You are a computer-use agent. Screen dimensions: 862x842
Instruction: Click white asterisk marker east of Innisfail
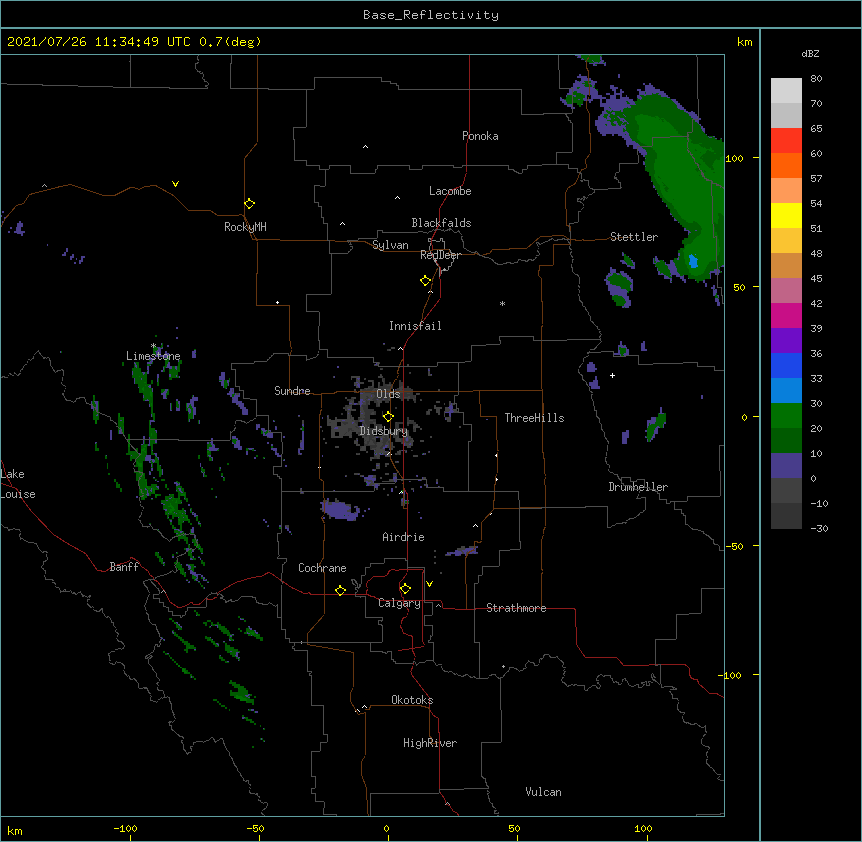pos(502,303)
